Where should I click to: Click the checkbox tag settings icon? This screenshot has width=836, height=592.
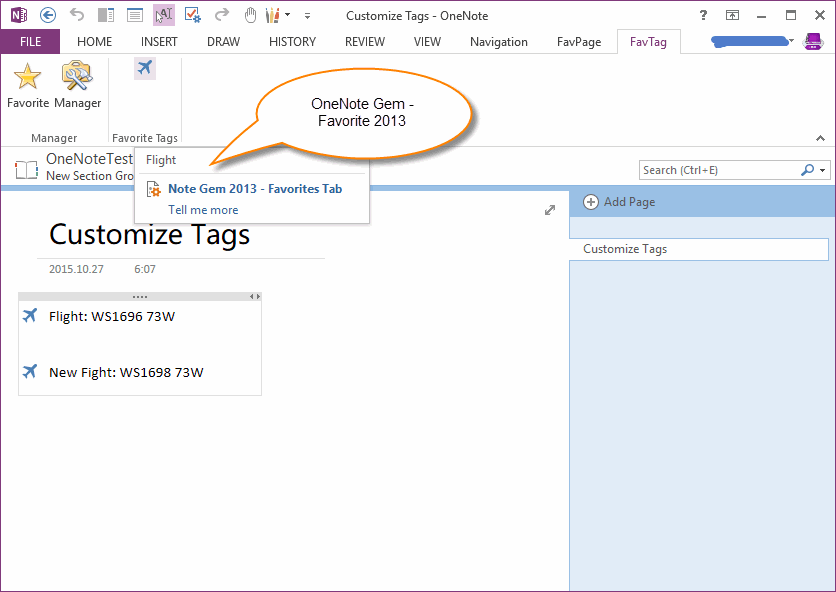192,15
